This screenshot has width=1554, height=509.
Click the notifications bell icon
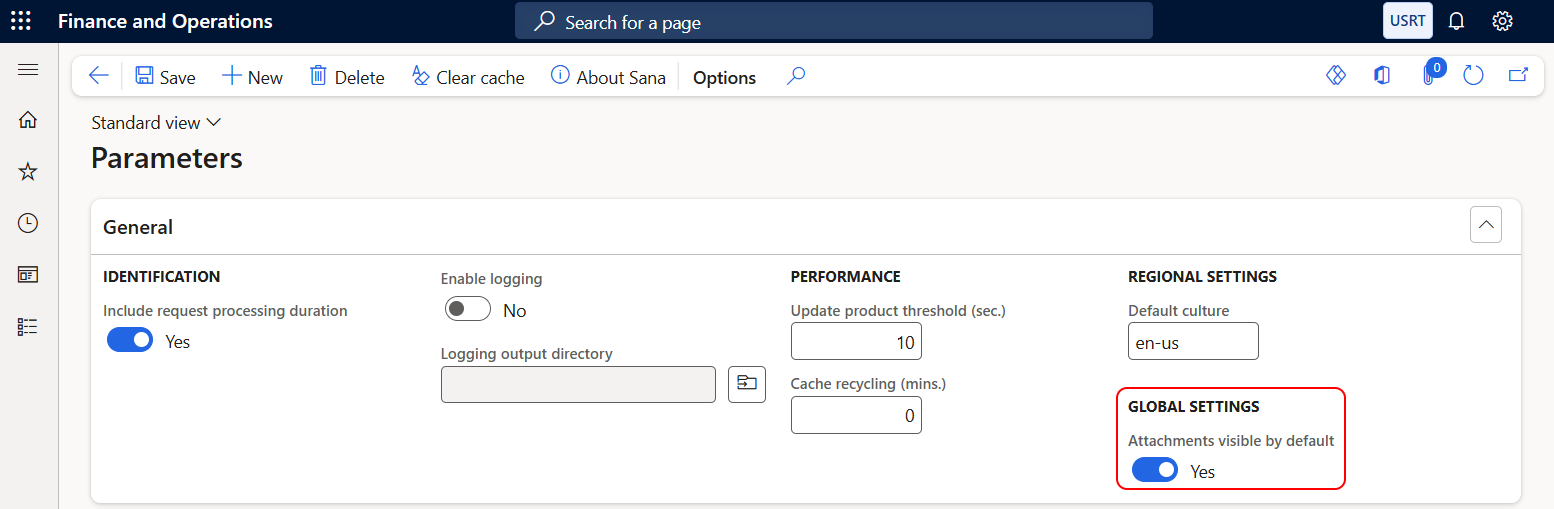[x=1456, y=21]
